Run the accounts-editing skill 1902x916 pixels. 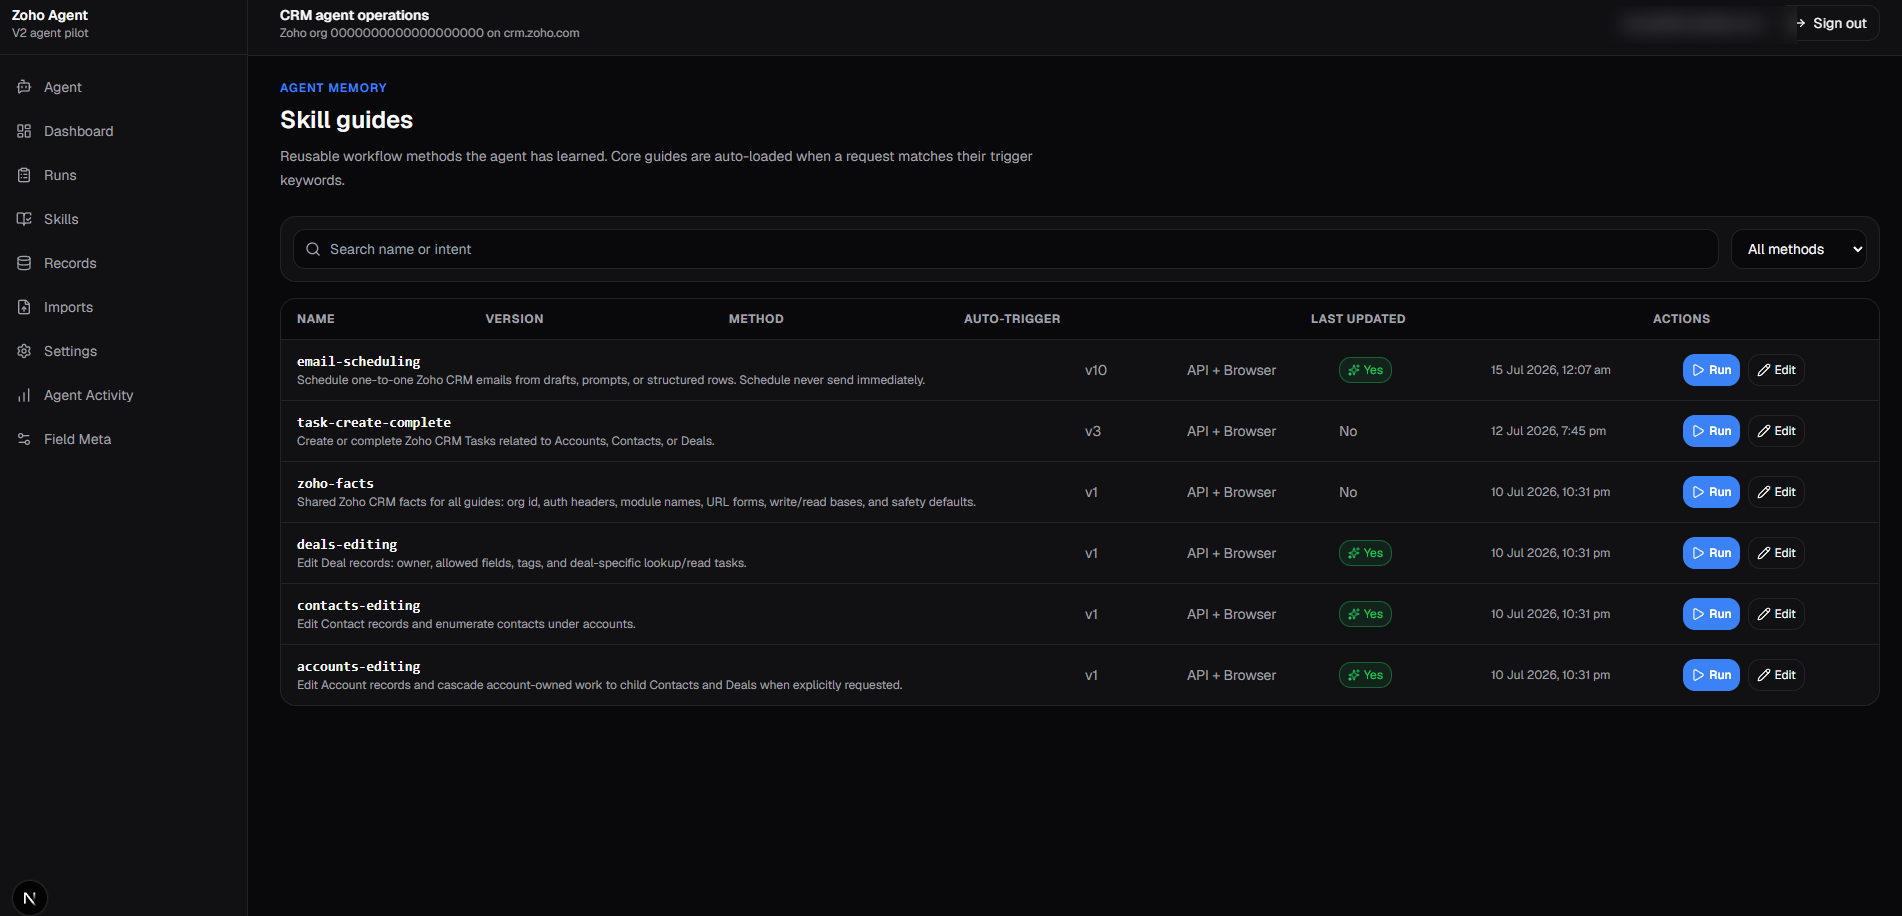[1711, 675]
